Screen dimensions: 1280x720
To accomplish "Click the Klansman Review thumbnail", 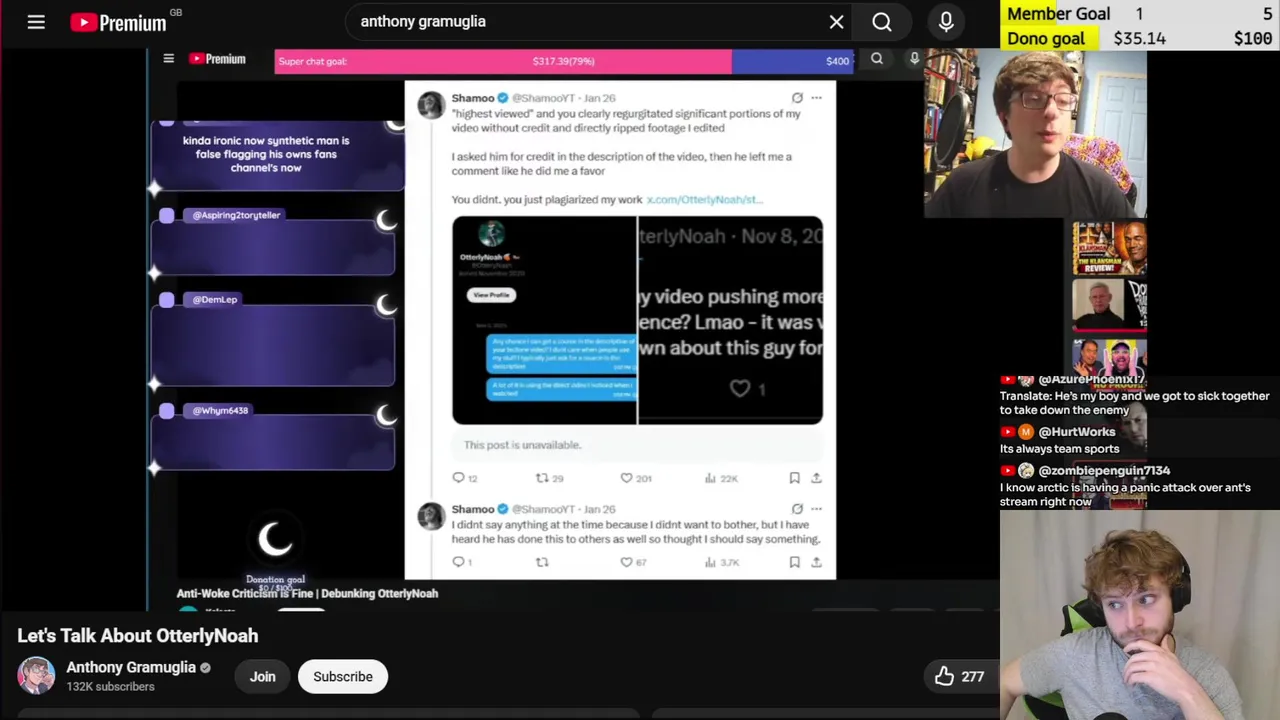I will click(x=1109, y=248).
